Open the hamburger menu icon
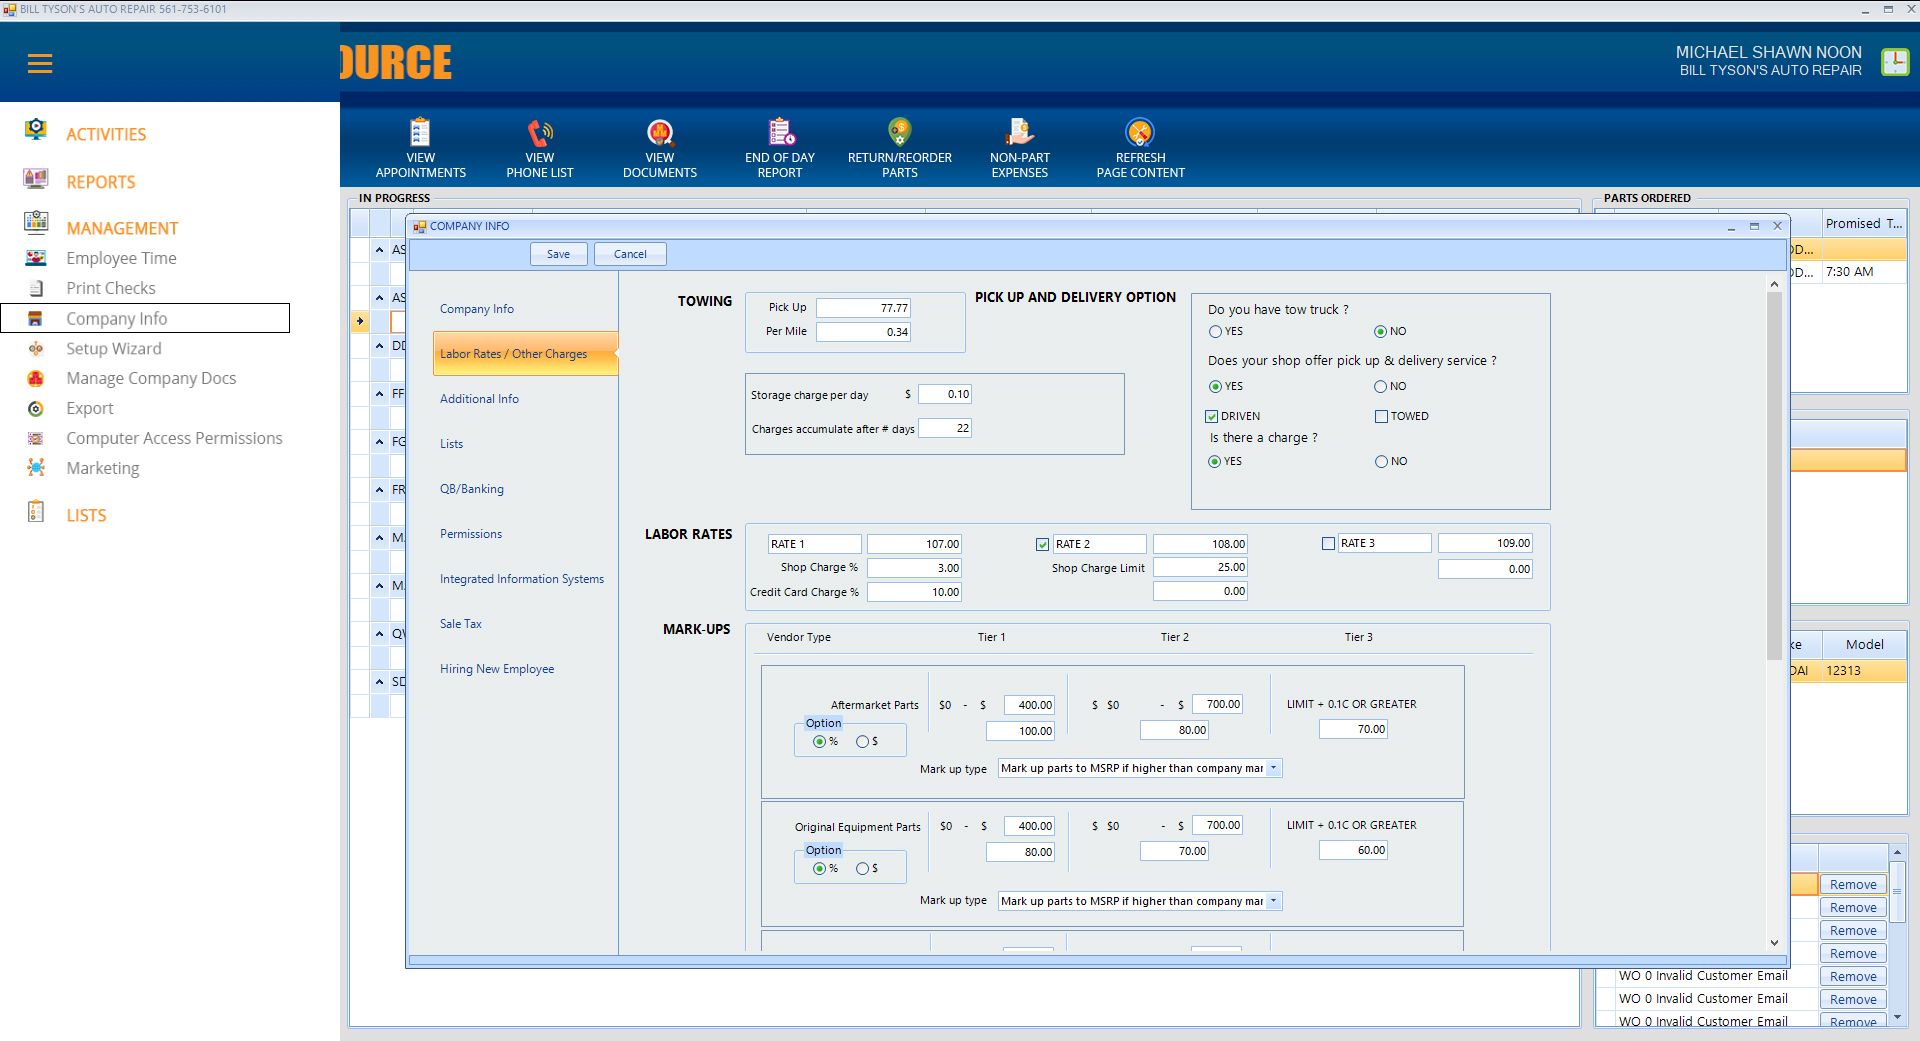Viewport: 1920px width, 1041px height. (x=40, y=64)
